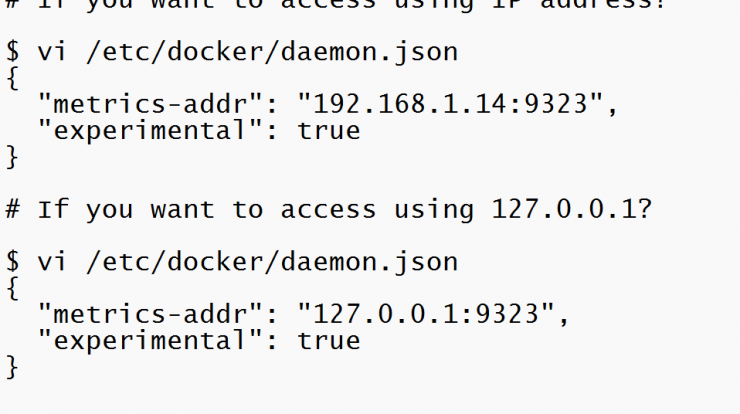
Task: Click the opening brace above 127.0.0.1:9323 block
Action: coord(13,288)
